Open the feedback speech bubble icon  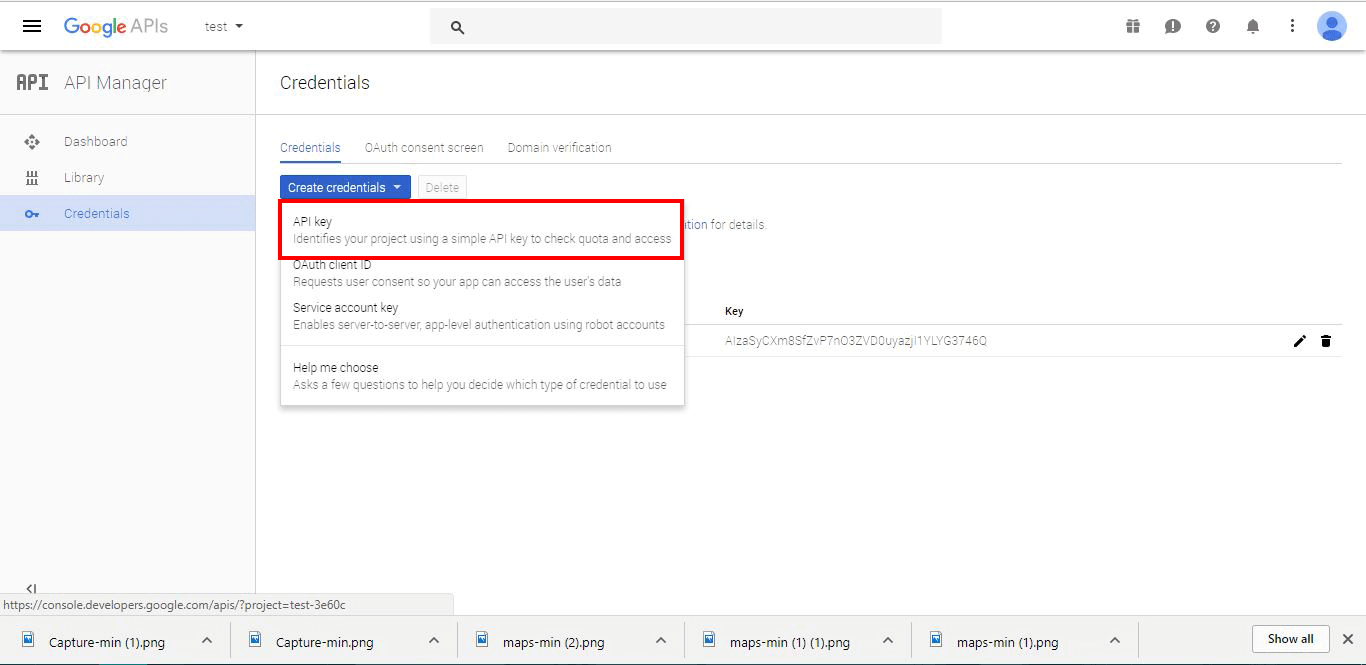pos(1173,27)
